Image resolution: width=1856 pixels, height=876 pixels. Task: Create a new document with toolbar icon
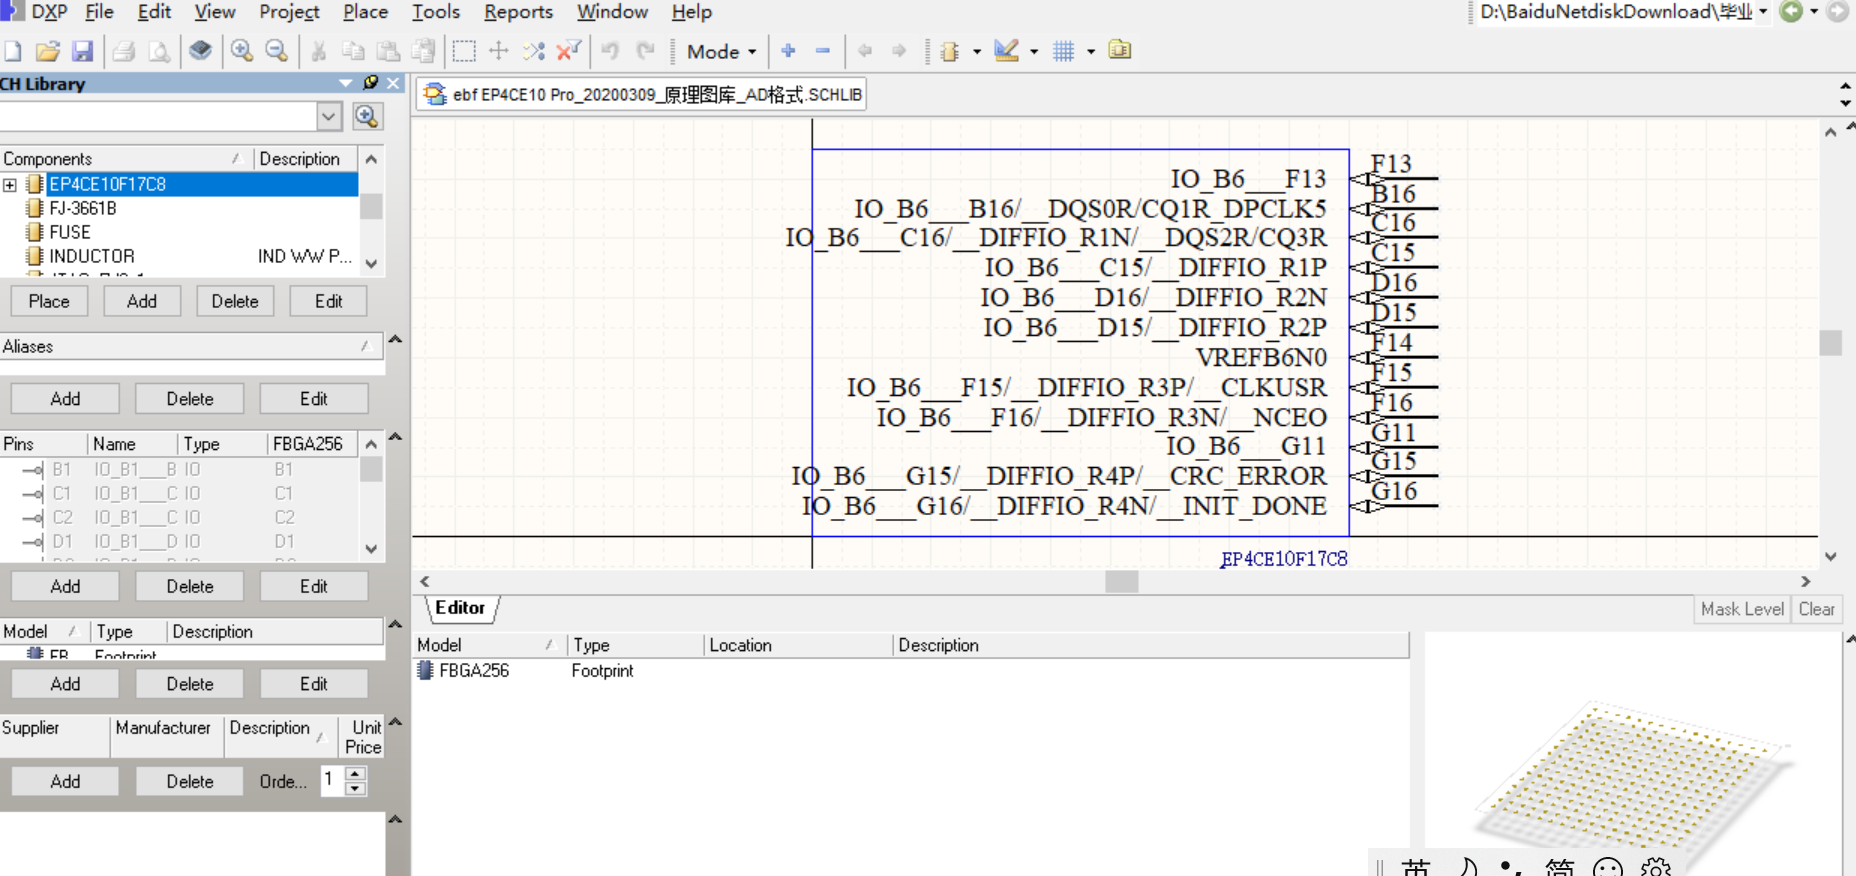[13, 51]
